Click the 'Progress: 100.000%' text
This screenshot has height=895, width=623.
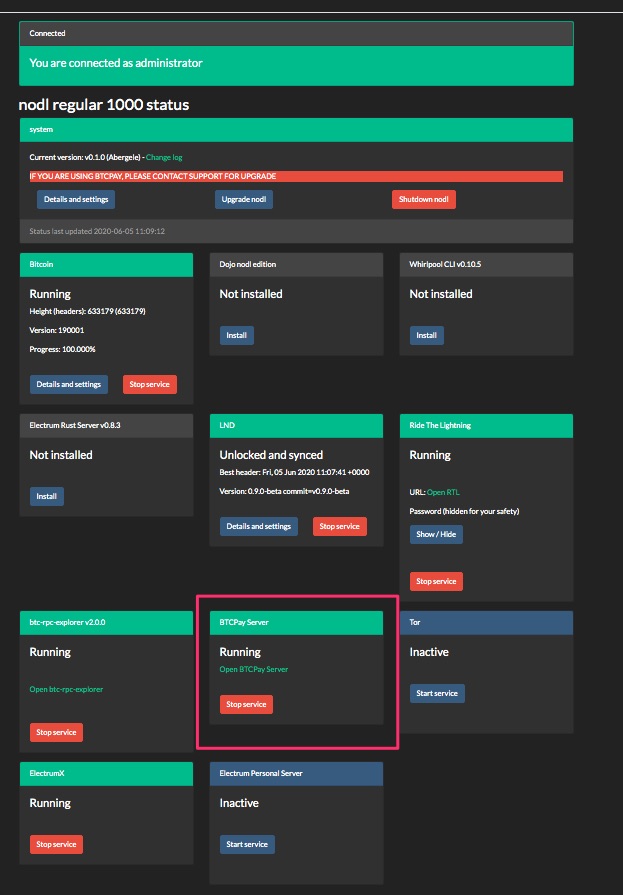(62, 349)
